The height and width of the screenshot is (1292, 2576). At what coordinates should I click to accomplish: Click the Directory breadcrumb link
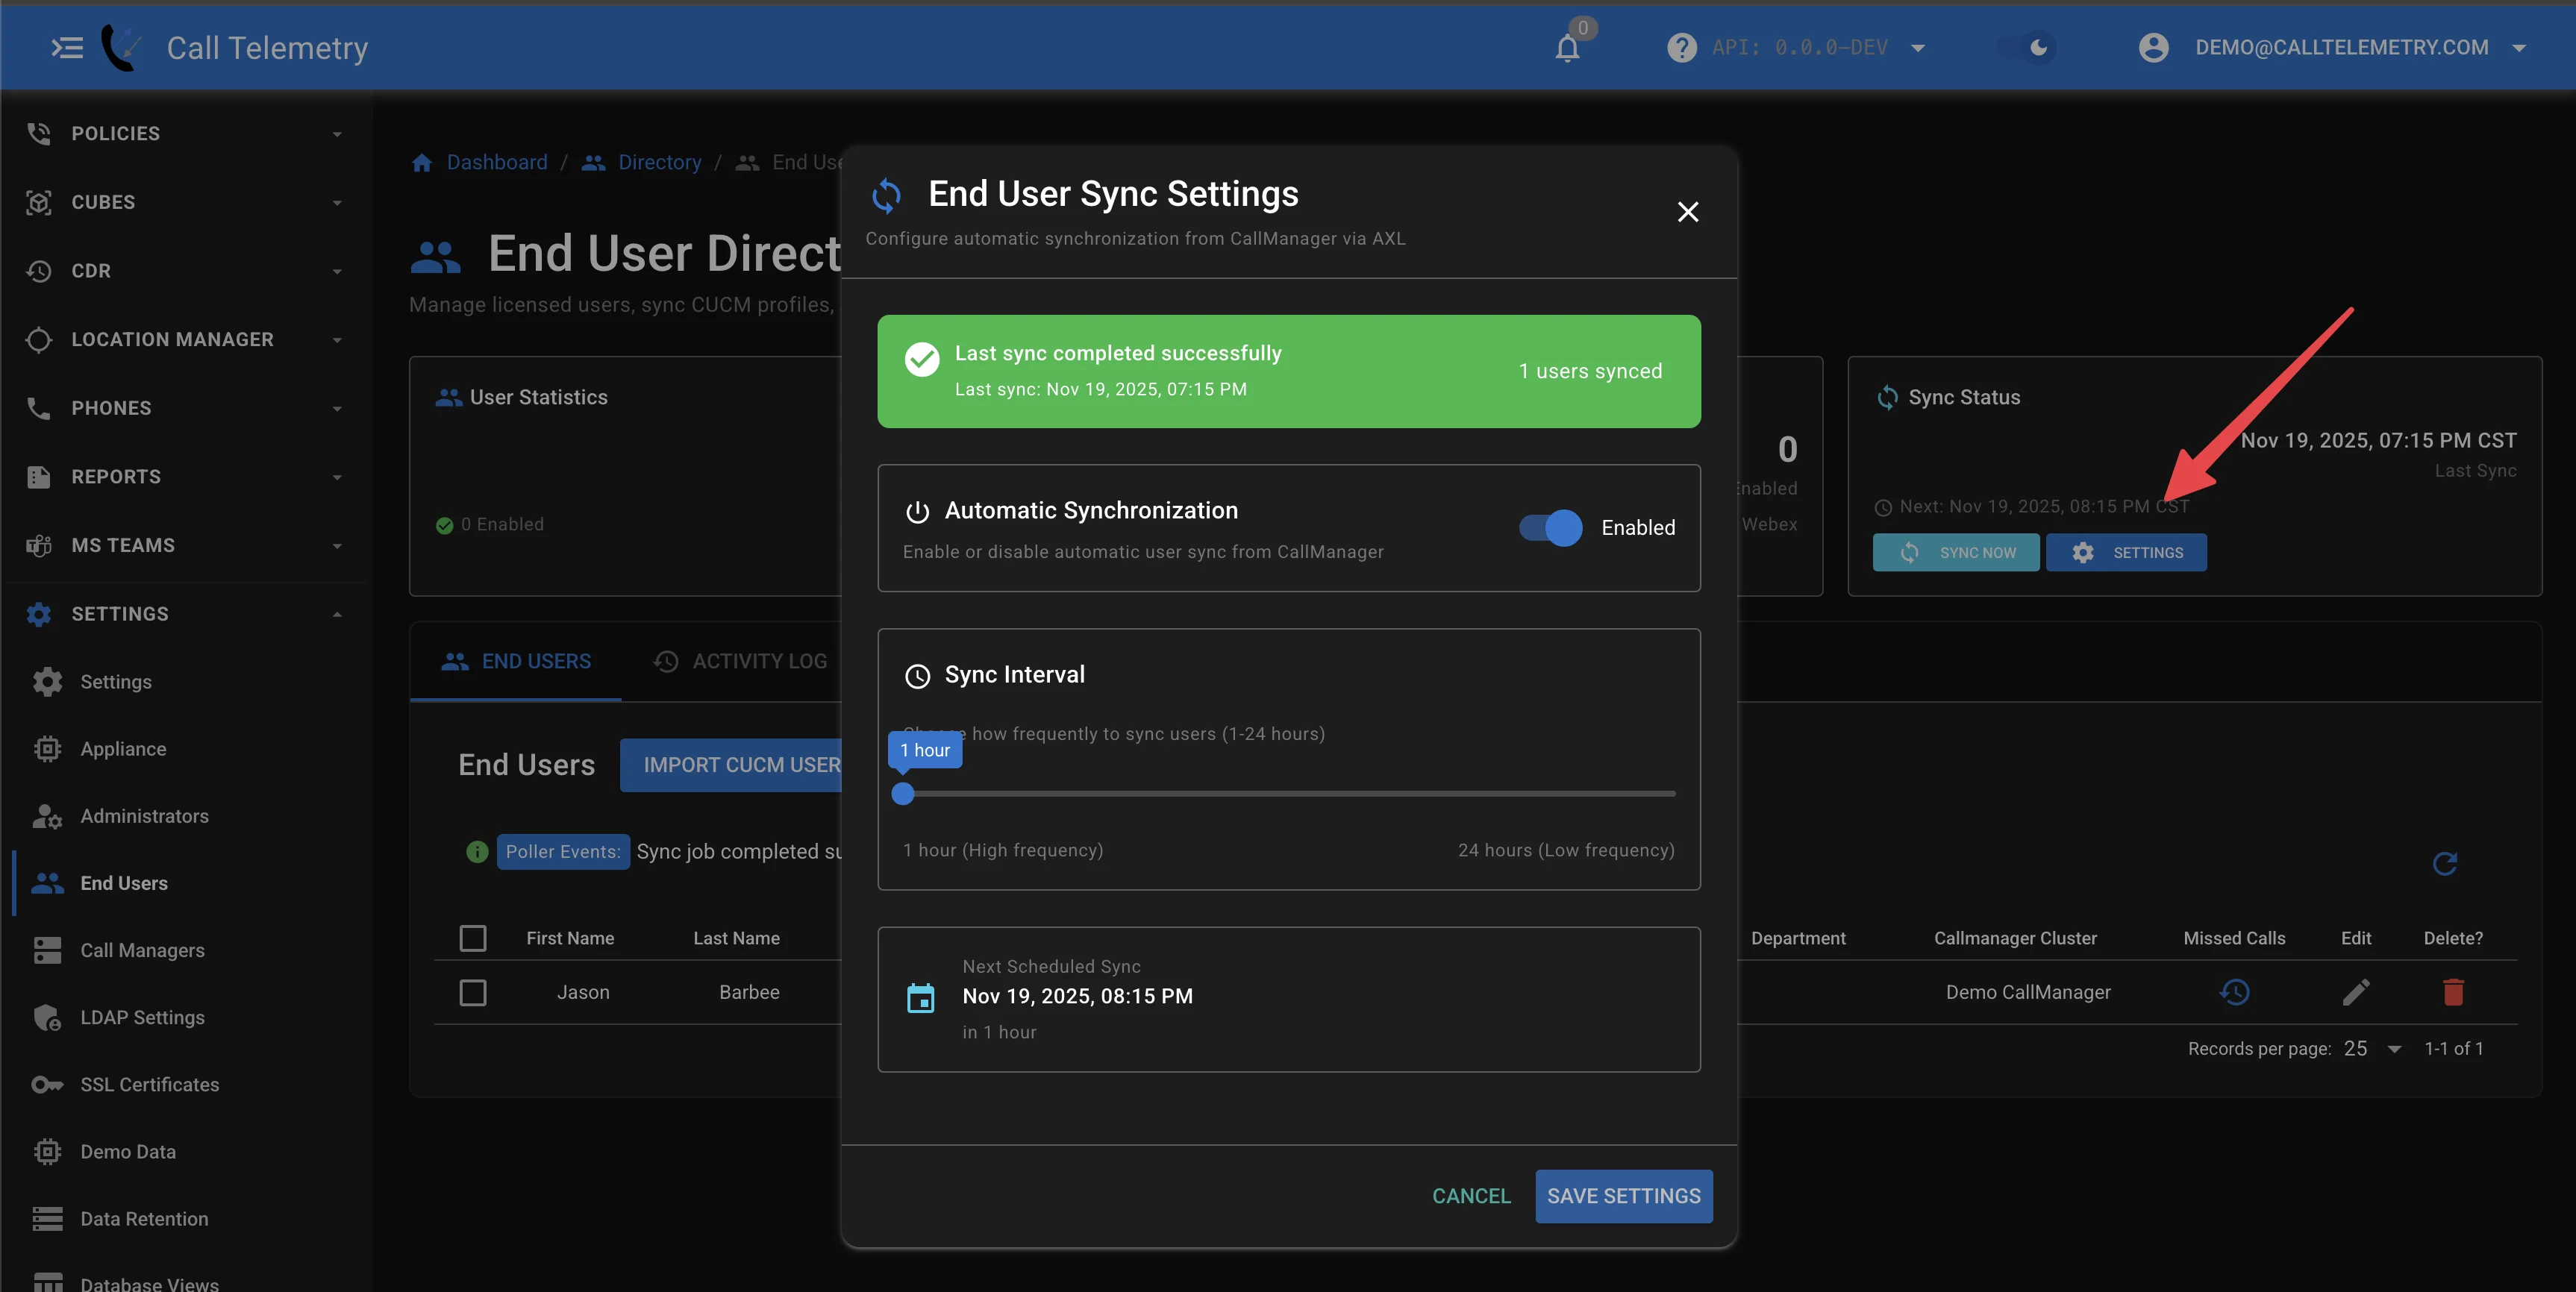(659, 162)
